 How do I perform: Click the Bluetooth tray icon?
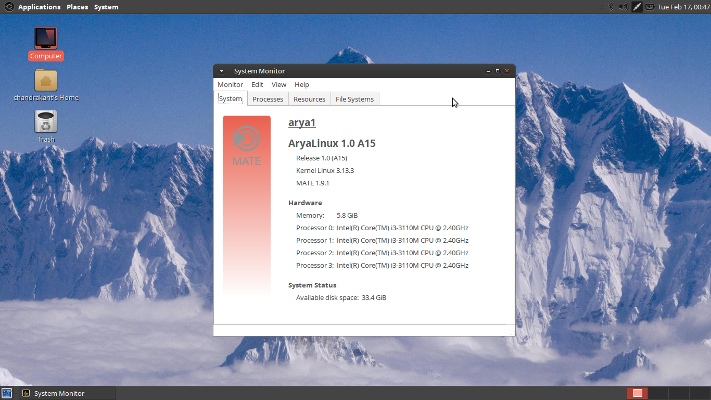(610, 6)
